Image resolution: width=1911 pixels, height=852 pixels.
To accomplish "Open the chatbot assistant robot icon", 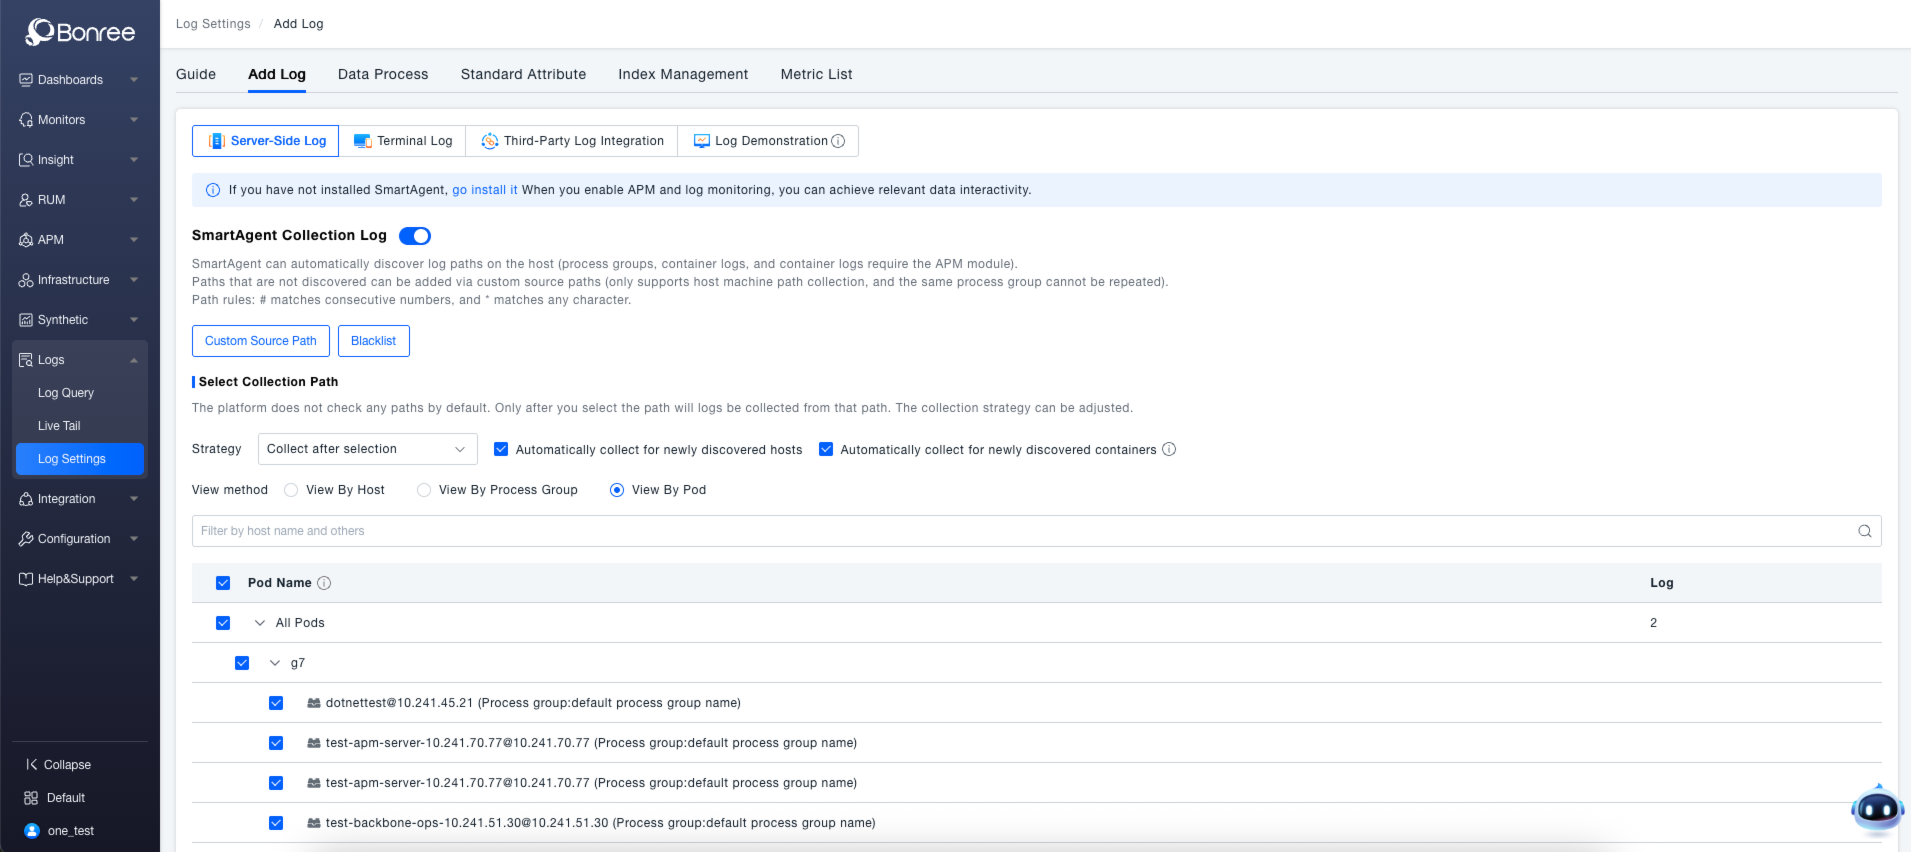I will pos(1876,810).
